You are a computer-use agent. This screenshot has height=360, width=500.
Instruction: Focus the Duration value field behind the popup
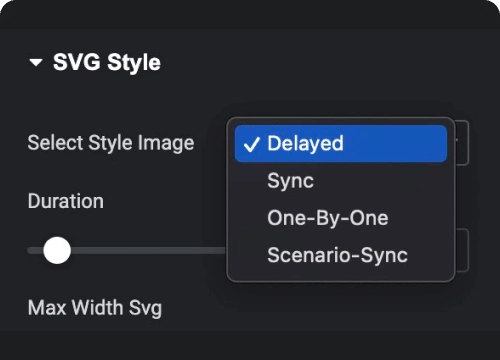[462, 250]
